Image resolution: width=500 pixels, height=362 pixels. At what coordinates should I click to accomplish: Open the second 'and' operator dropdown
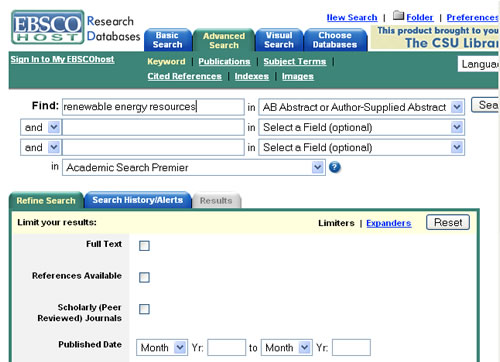tap(40, 147)
